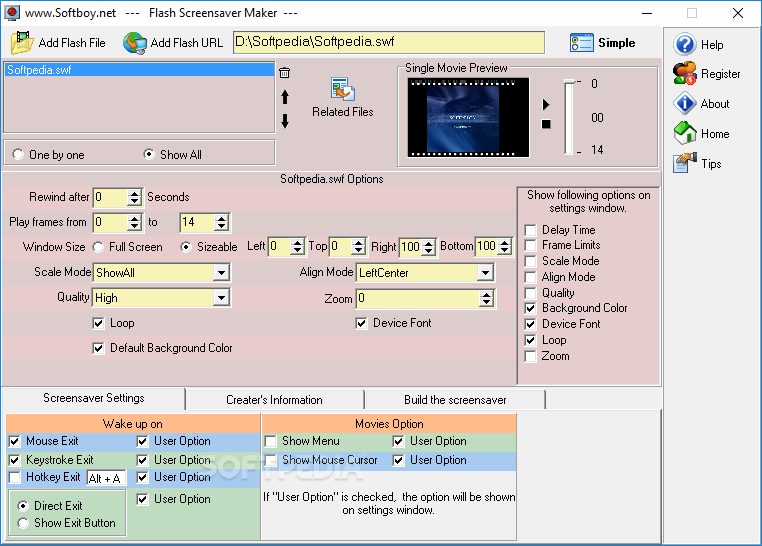The height and width of the screenshot is (546, 762).
Task: Click the Rewind after seconds stepper
Action: pos(135,197)
